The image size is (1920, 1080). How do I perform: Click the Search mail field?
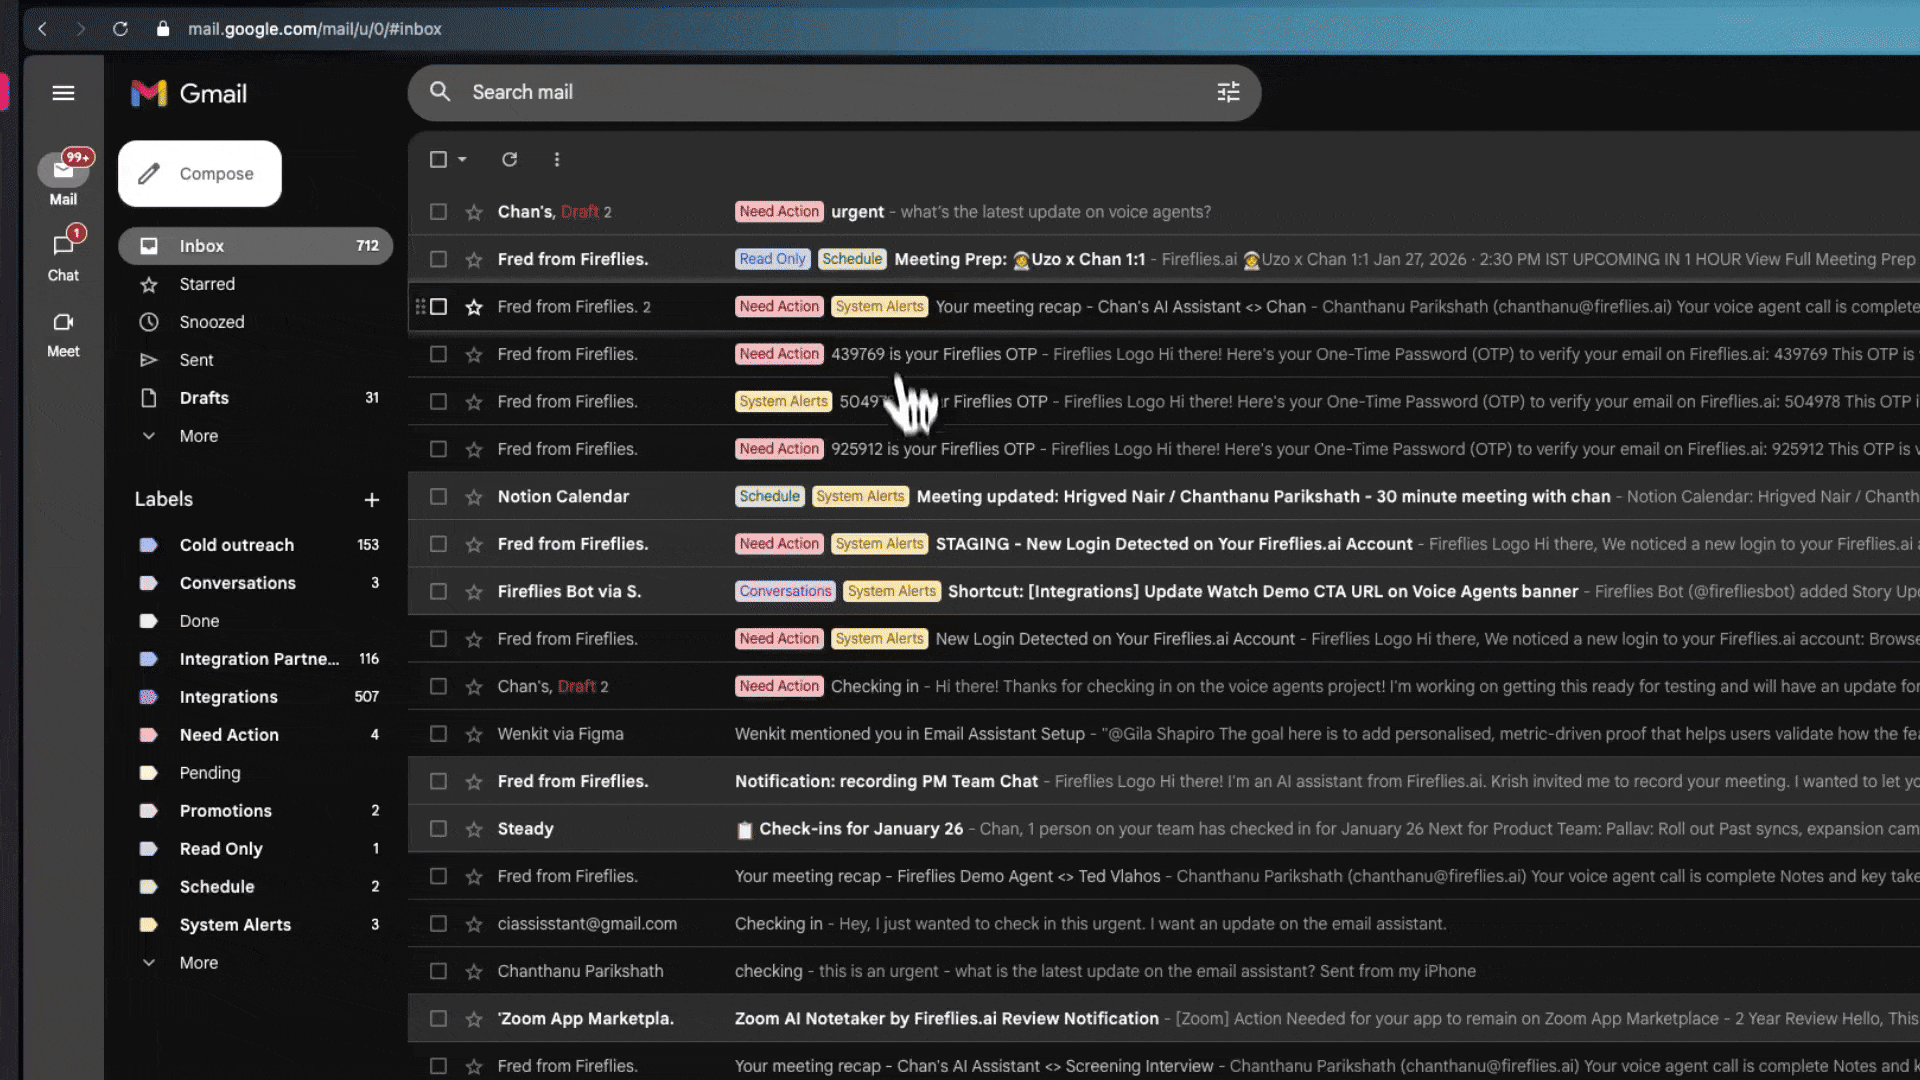[x=834, y=92]
